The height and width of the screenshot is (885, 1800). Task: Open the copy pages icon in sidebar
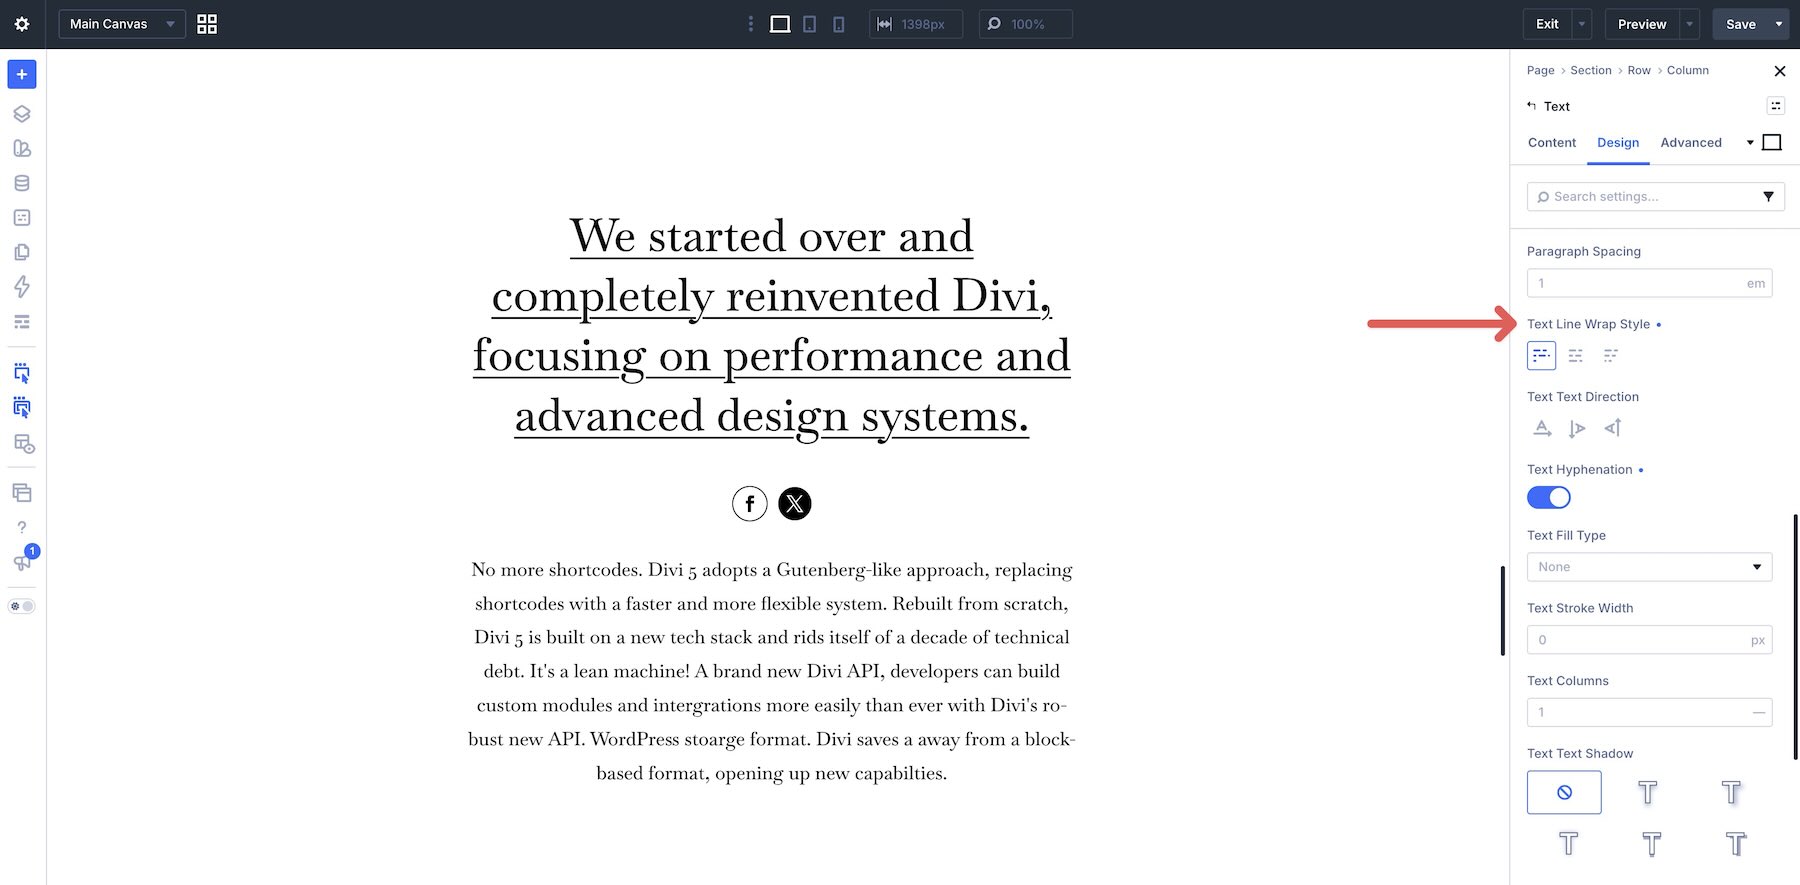point(22,252)
